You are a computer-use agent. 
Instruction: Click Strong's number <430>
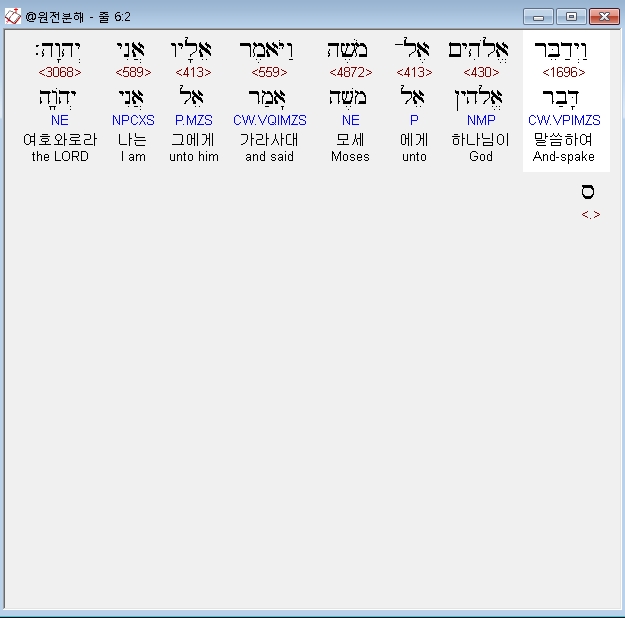point(481,72)
